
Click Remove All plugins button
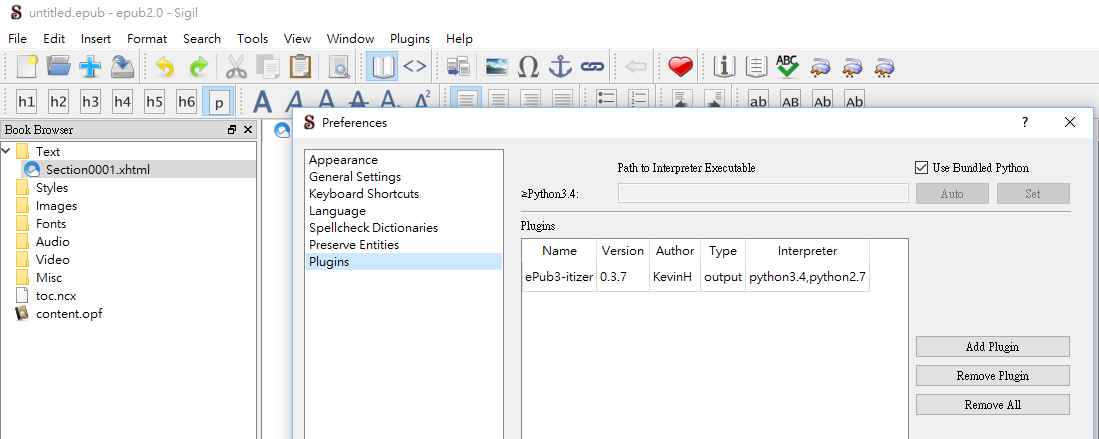[x=992, y=405]
